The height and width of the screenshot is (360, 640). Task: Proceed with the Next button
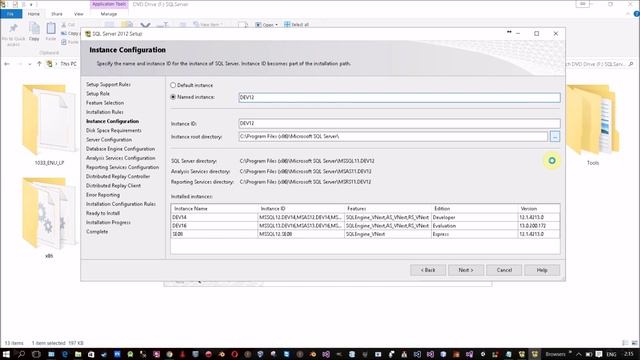[x=466, y=270]
